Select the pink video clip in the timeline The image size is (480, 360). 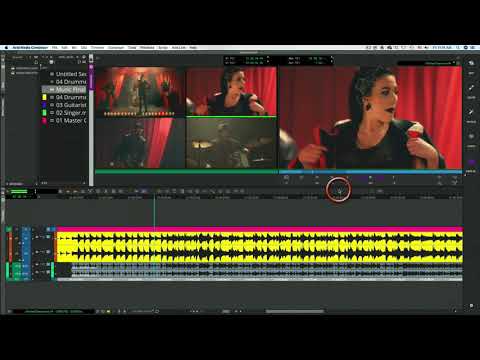pyautogui.click(x=259, y=229)
